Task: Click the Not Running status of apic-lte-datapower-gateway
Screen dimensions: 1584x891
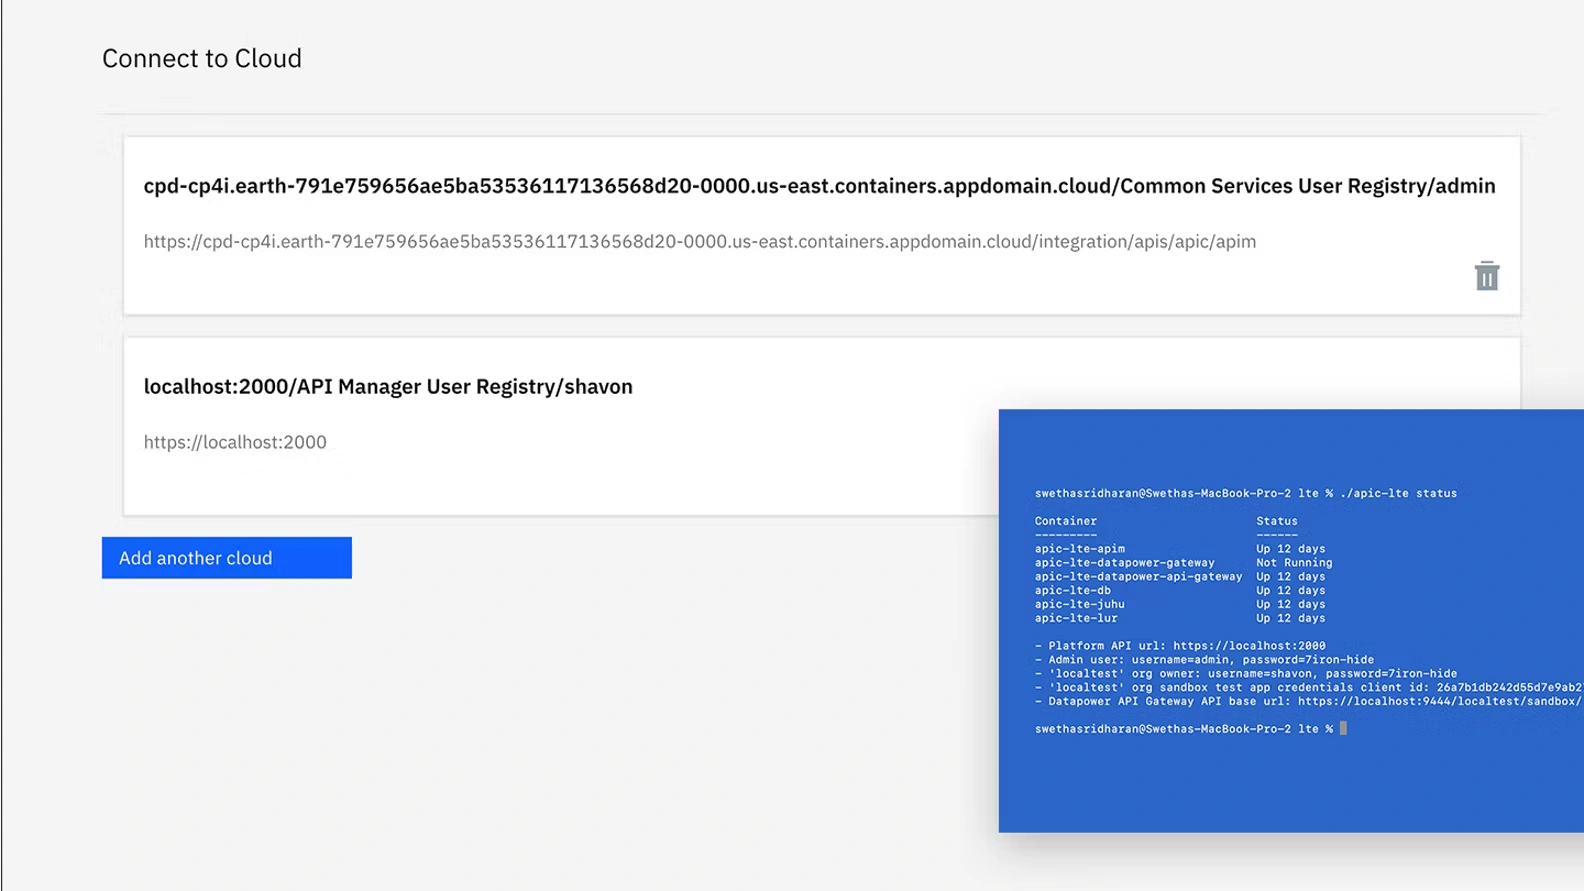Action: [x=1294, y=562]
